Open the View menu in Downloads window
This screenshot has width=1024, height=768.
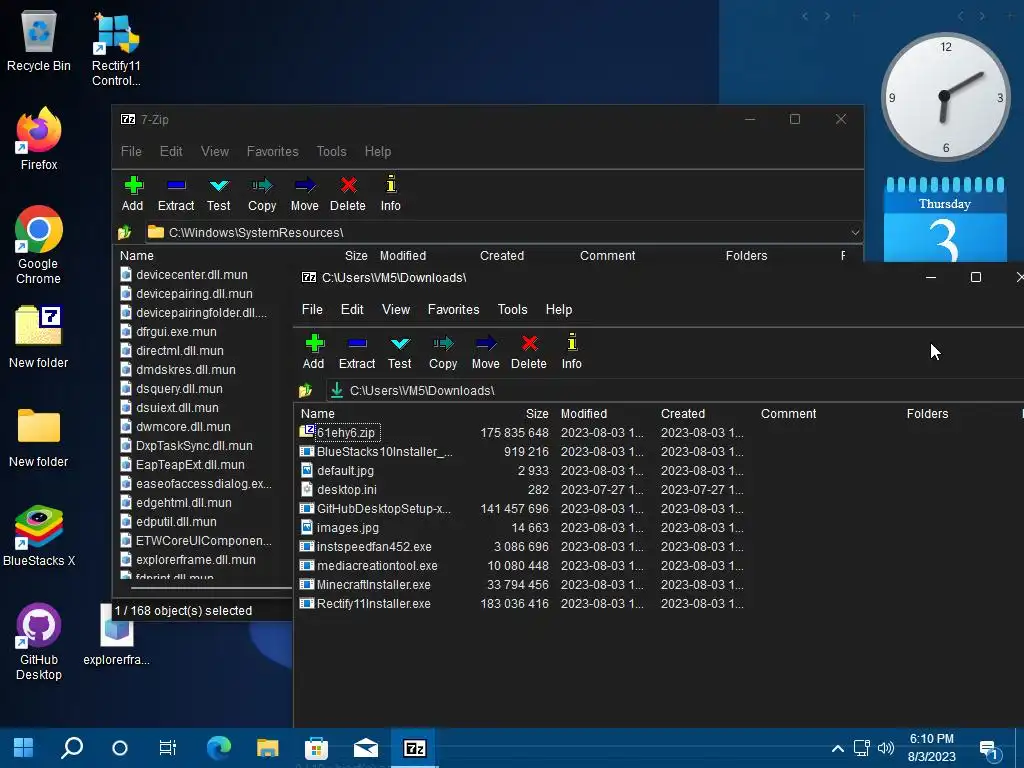[x=396, y=310]
